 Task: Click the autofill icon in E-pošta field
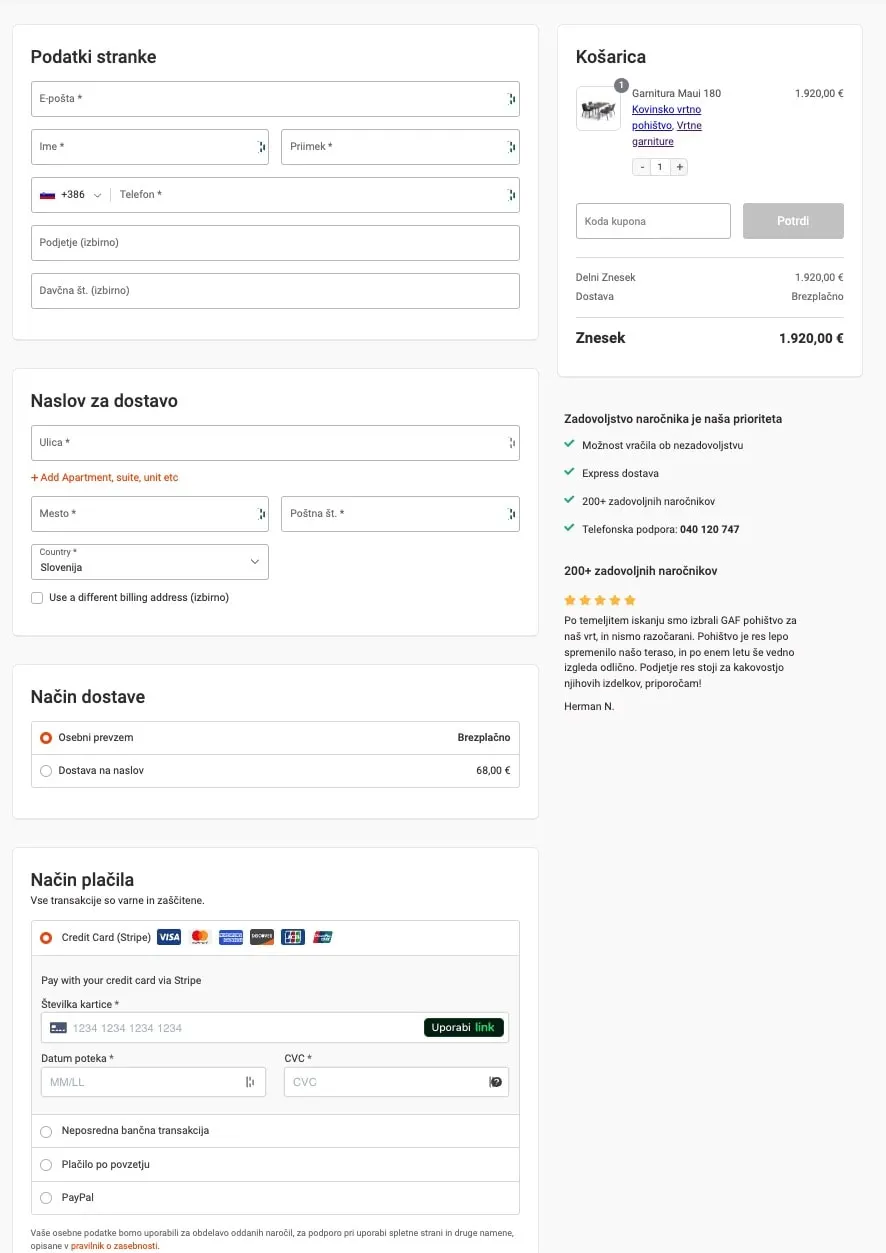coord(511,99)
